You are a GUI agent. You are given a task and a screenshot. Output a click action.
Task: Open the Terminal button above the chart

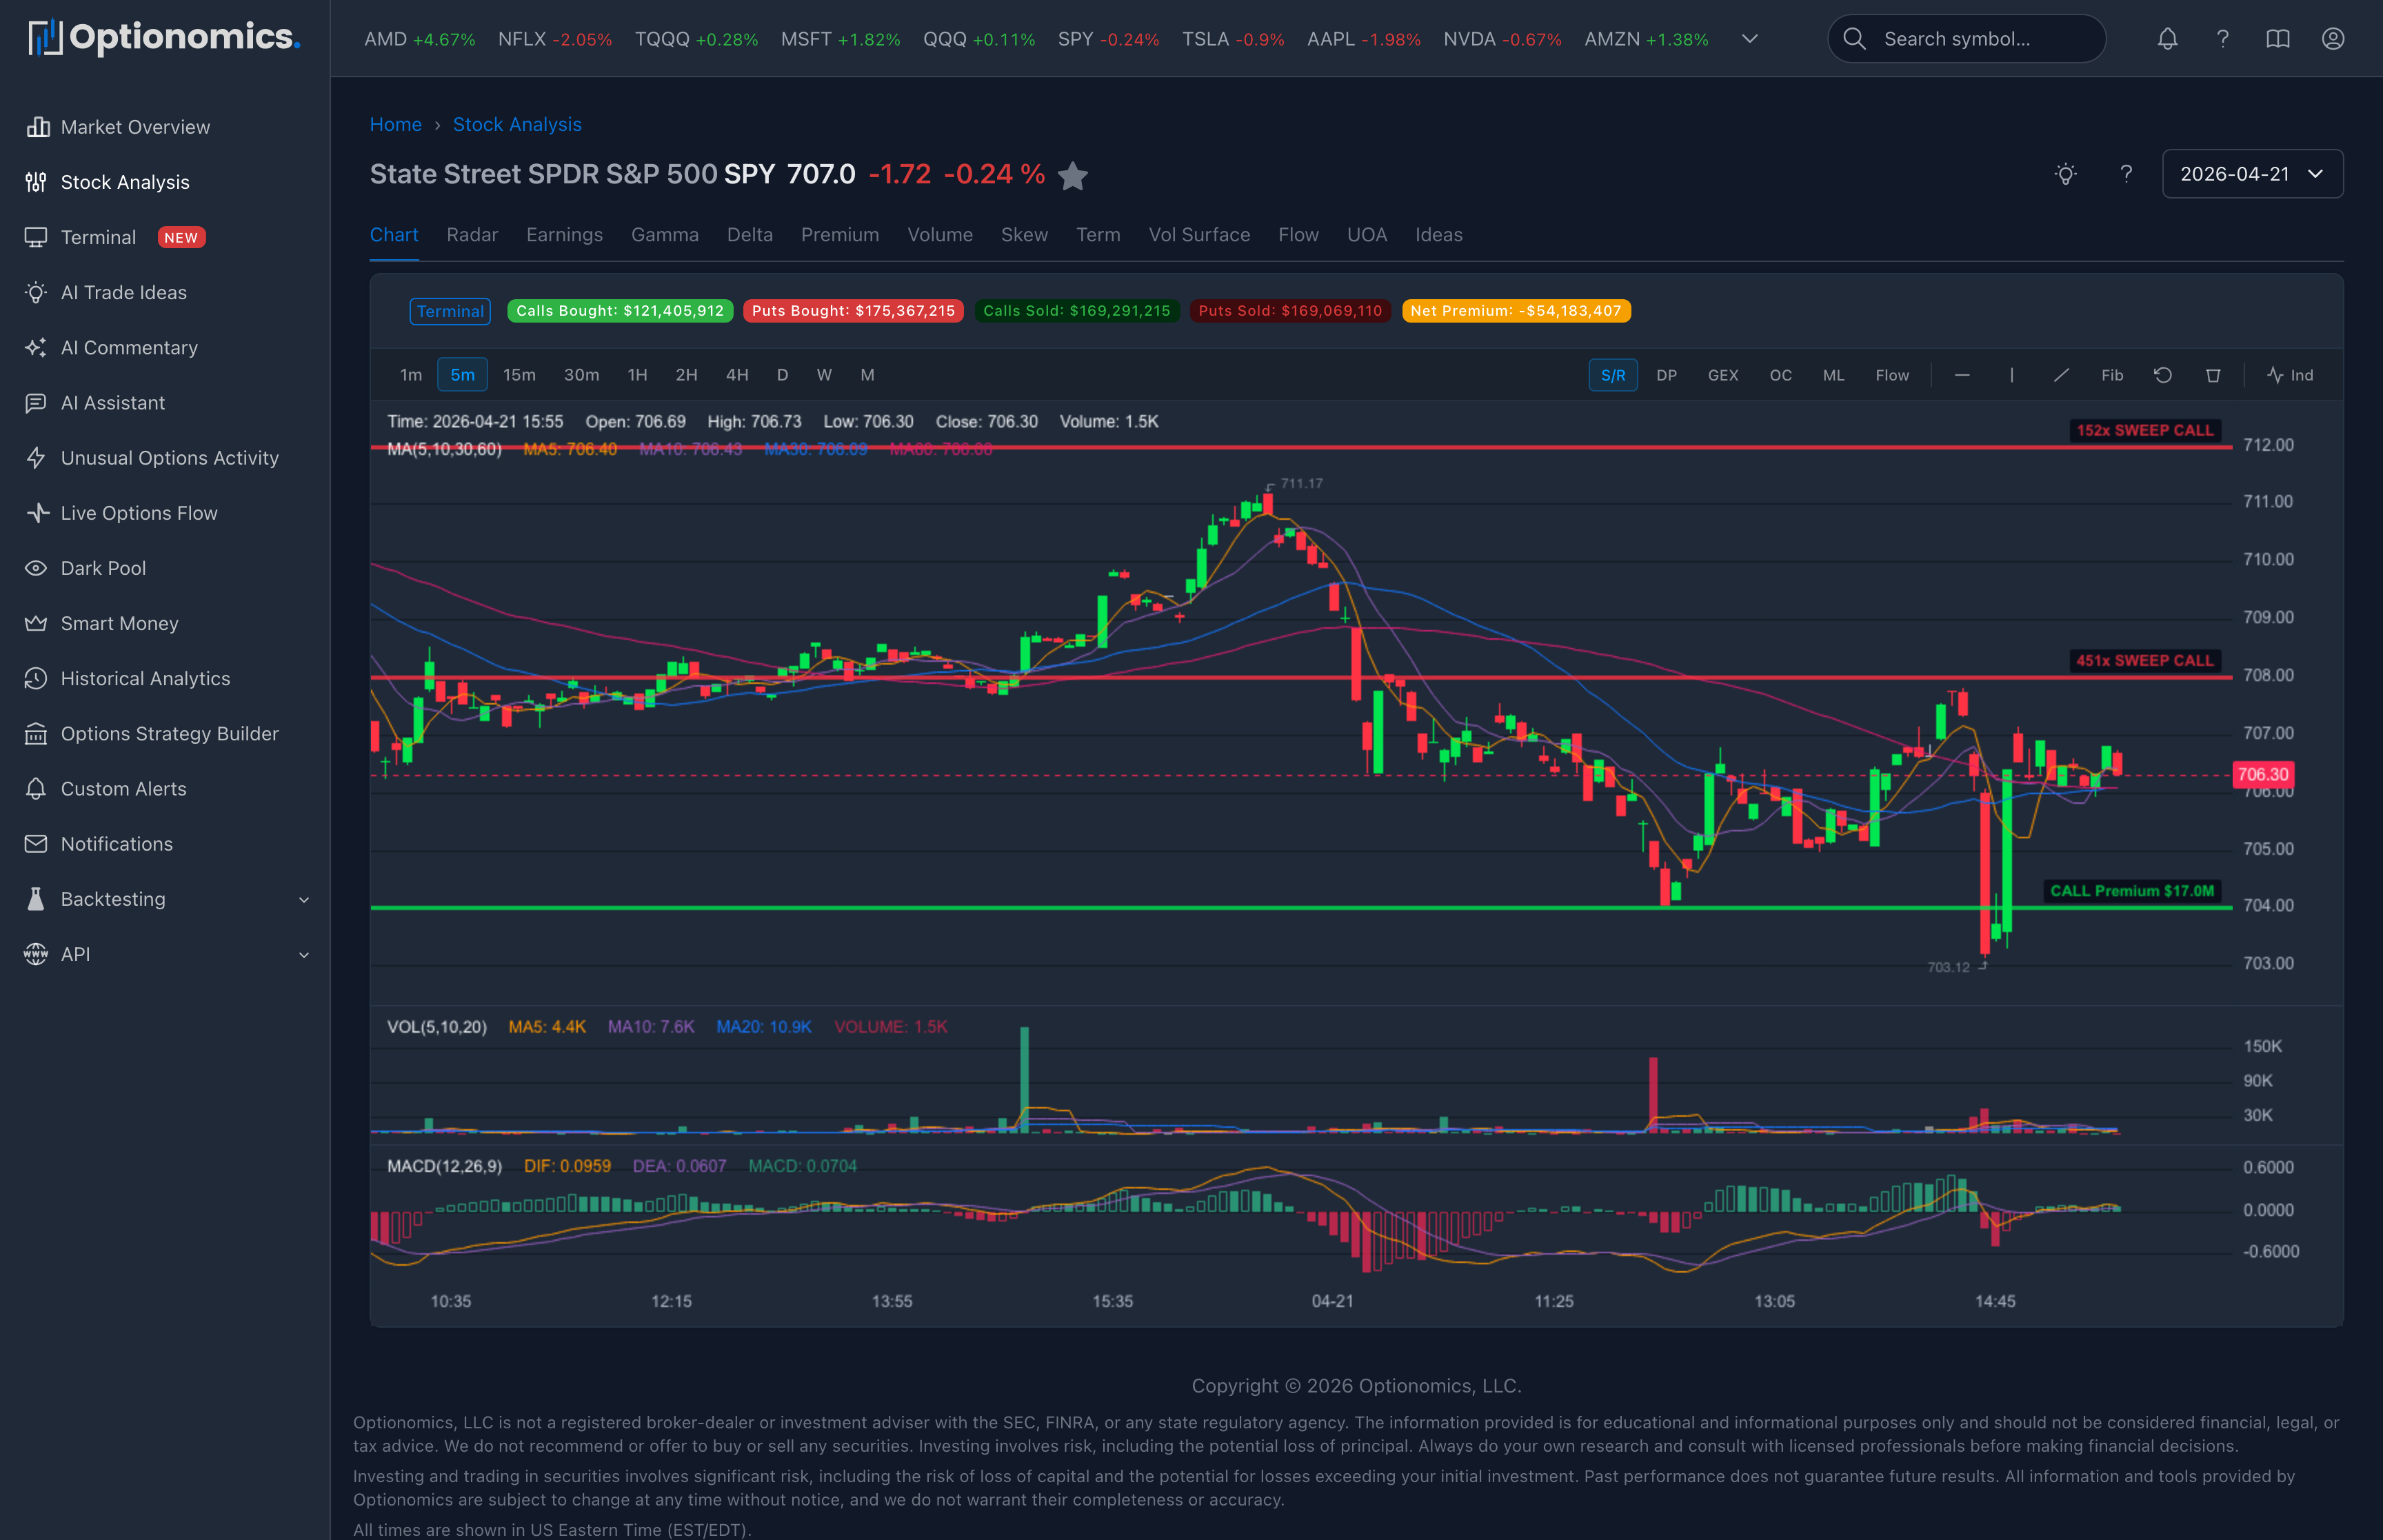450,311
